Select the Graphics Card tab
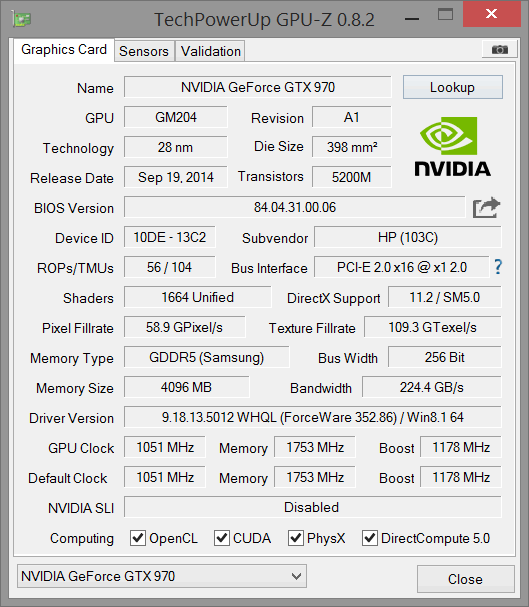Image resolution: width=529 pixels, height=607 pixels. click(64, 50)
